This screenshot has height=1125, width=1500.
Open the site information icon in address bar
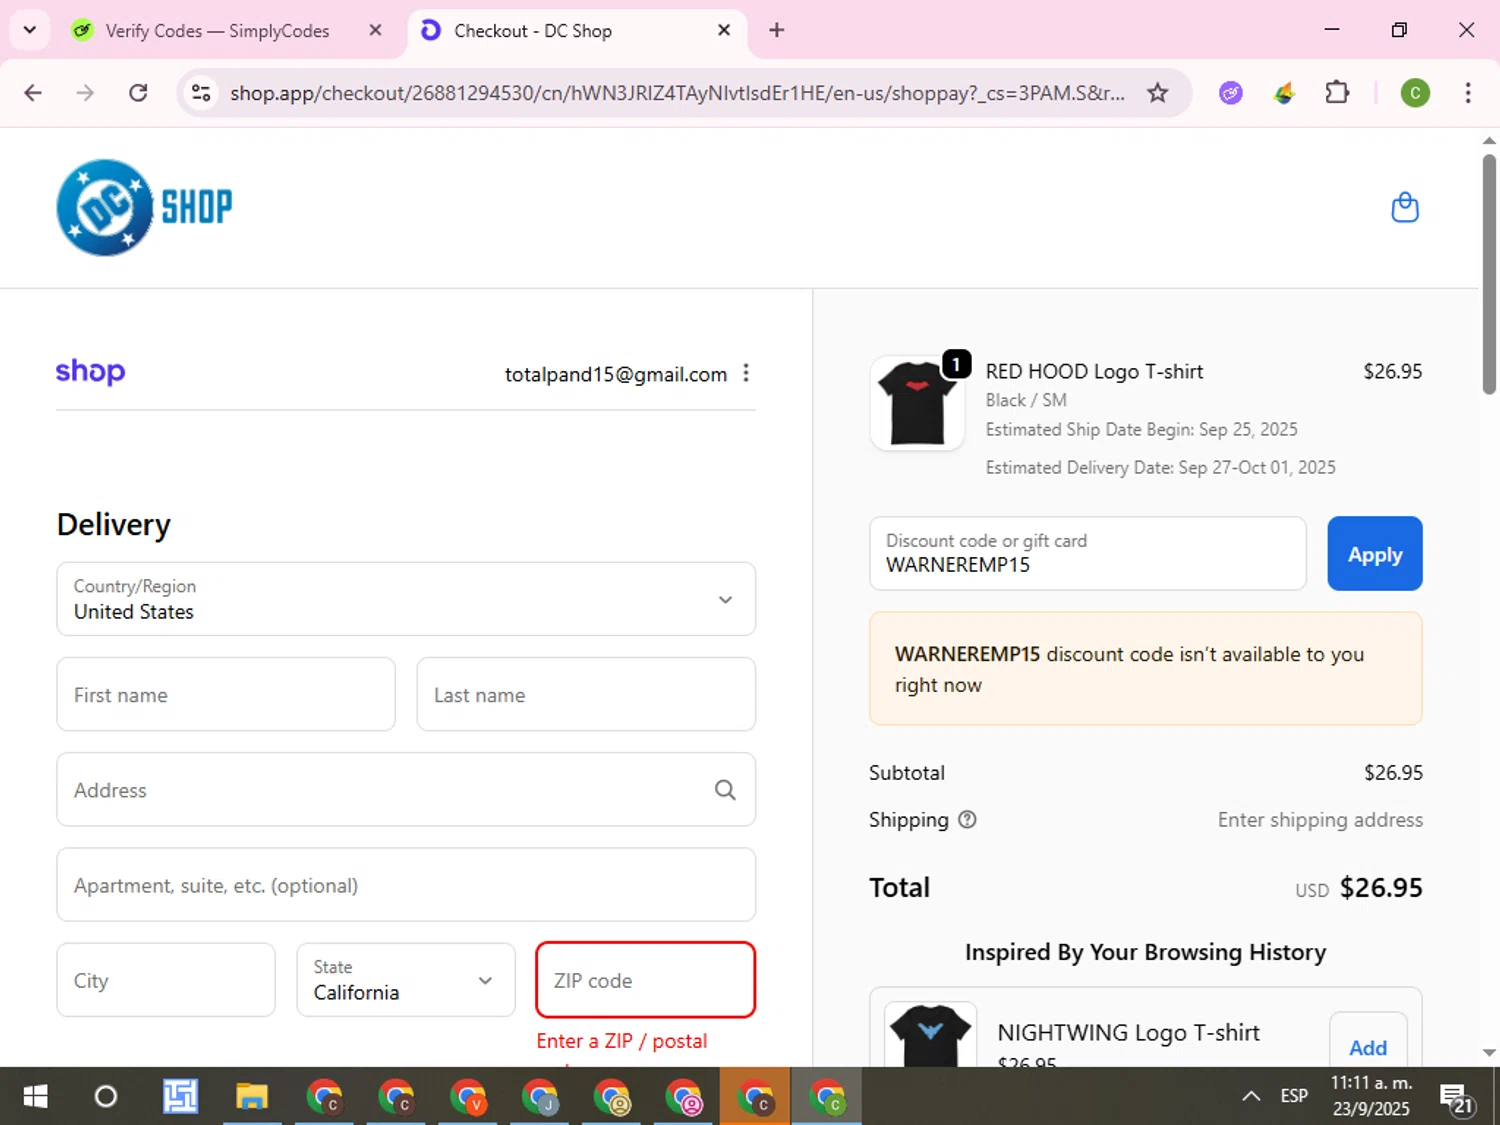point(201,93)
